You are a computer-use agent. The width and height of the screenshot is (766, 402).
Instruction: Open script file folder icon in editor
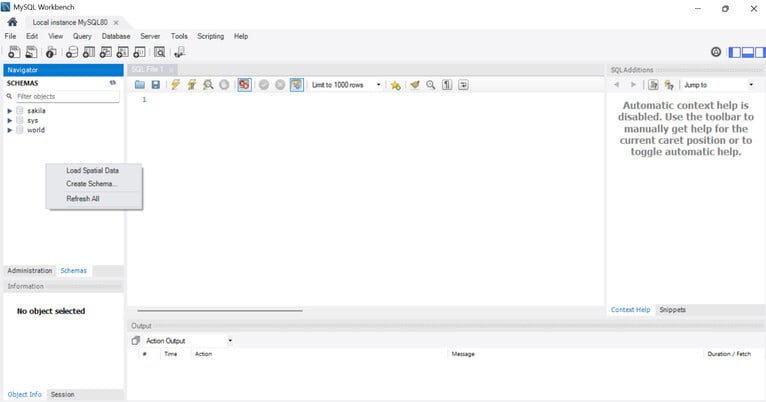pyautogui.click(x=140, y=85)
